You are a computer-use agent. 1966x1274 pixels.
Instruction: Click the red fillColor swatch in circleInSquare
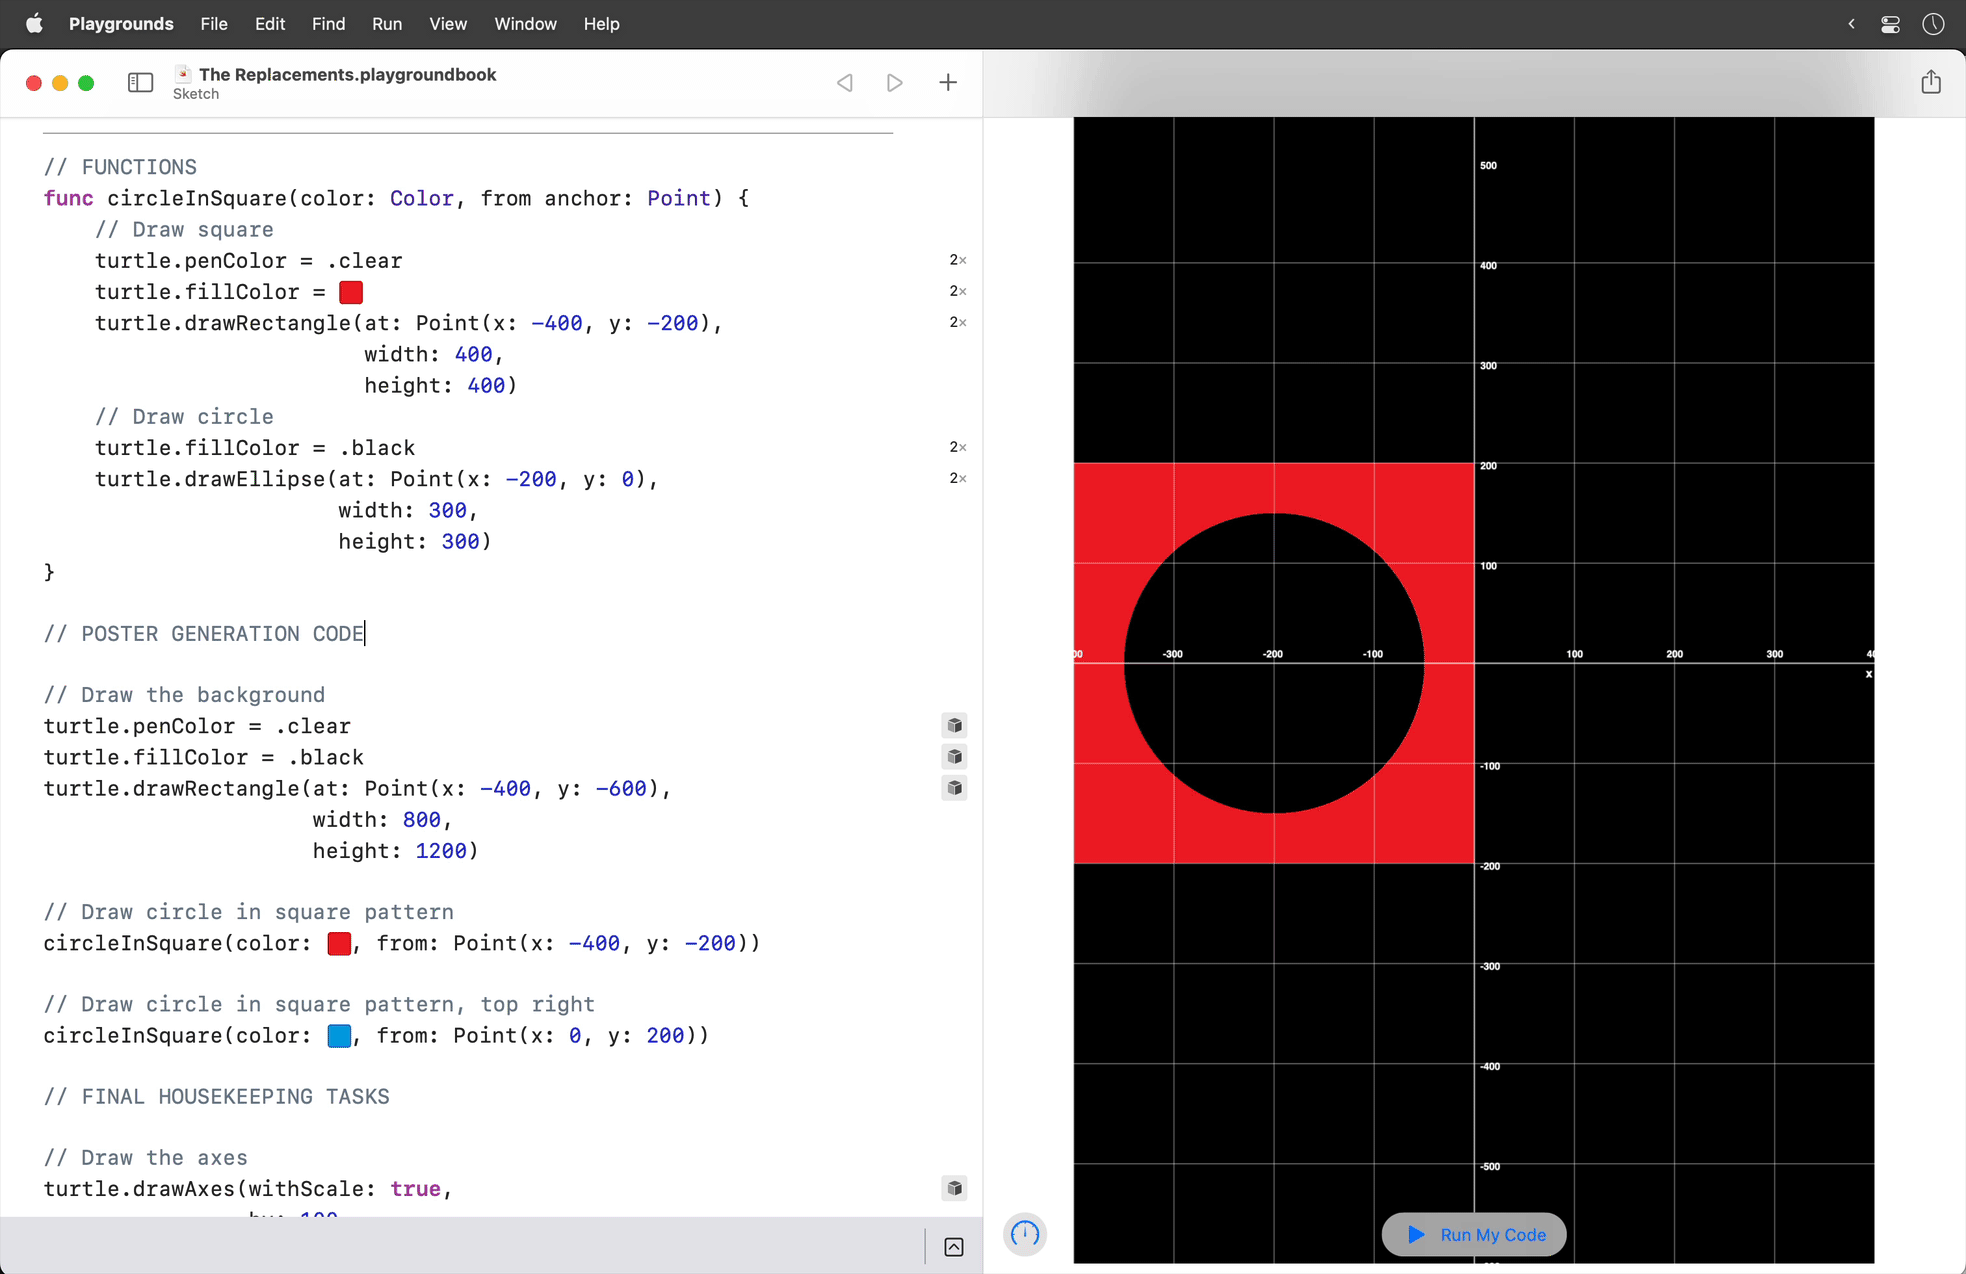350,292
